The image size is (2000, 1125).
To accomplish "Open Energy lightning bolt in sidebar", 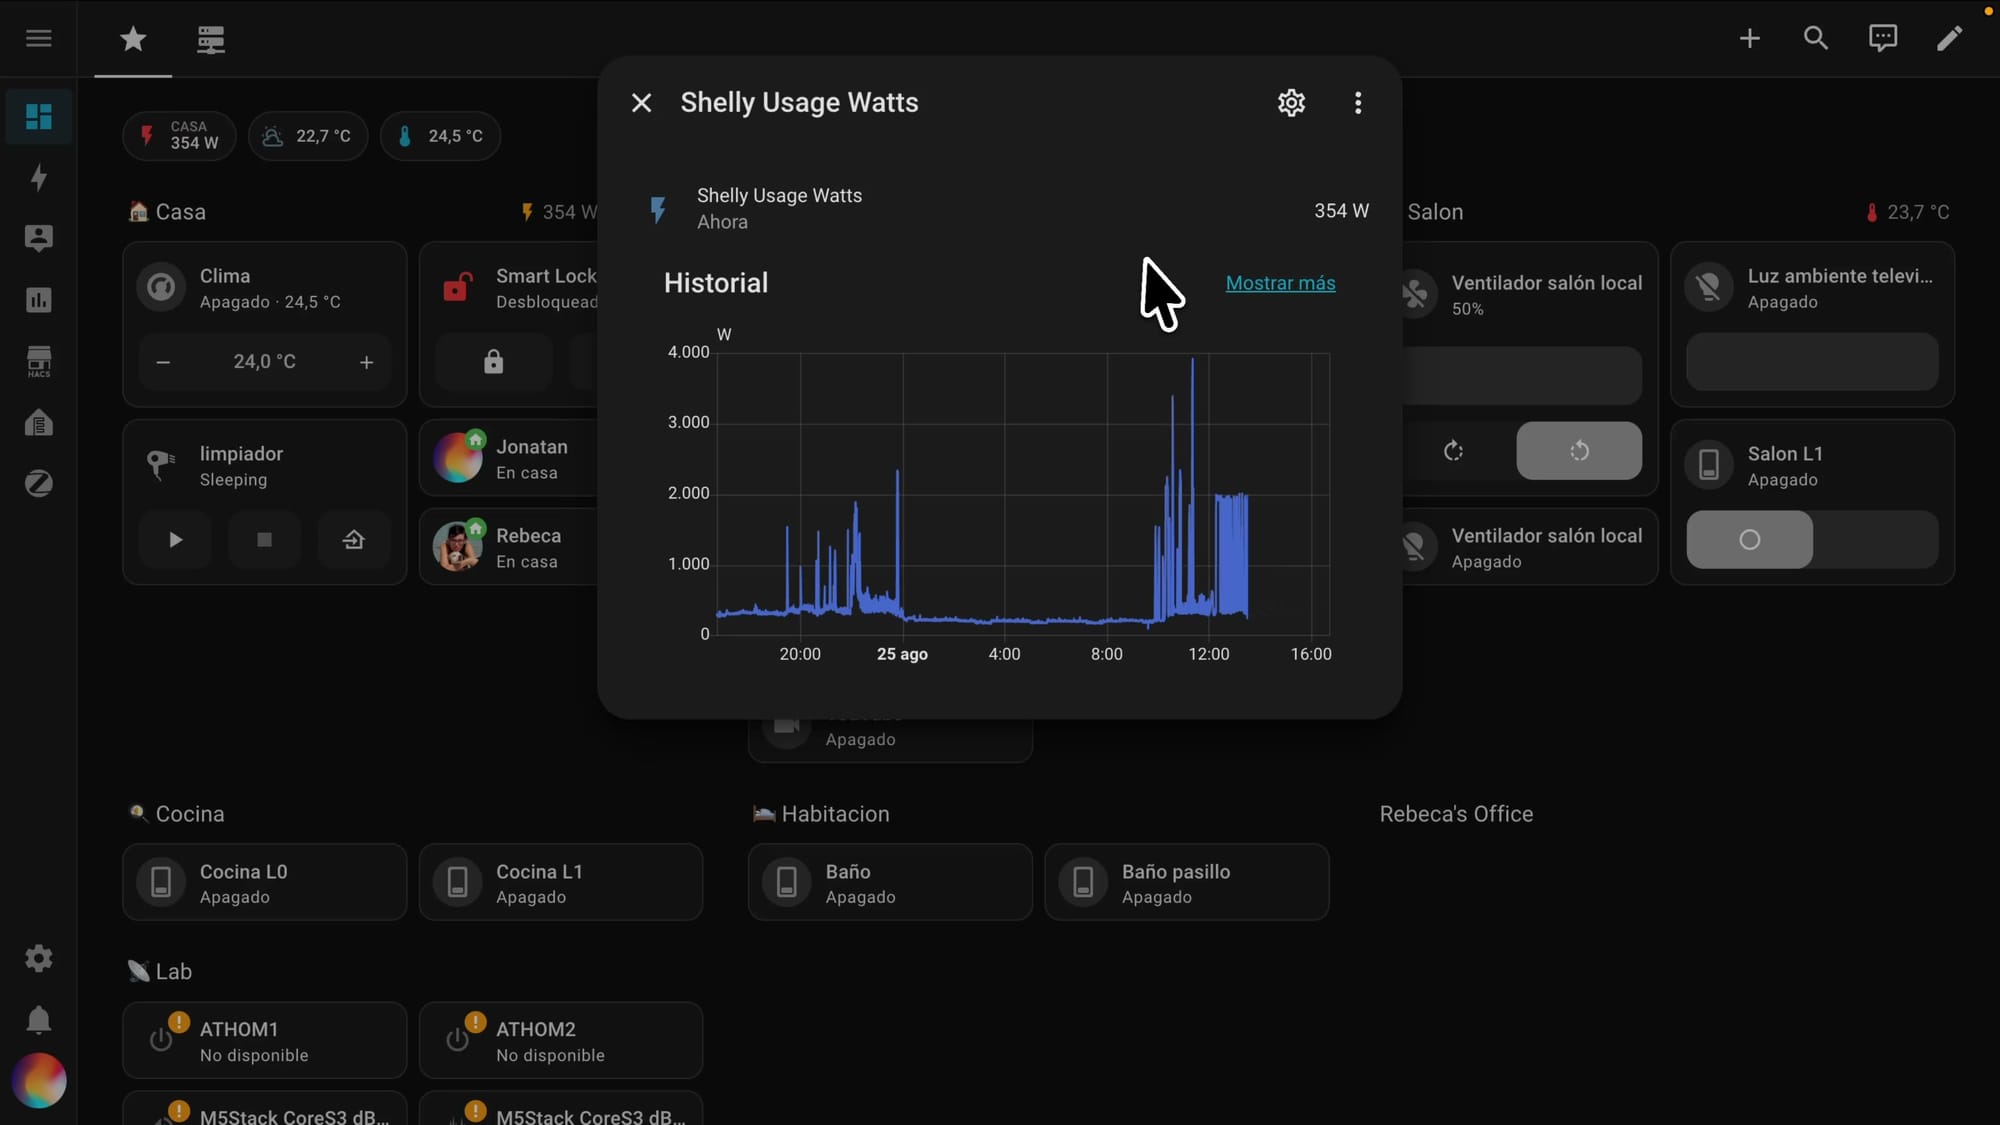I will coord(38,178).
